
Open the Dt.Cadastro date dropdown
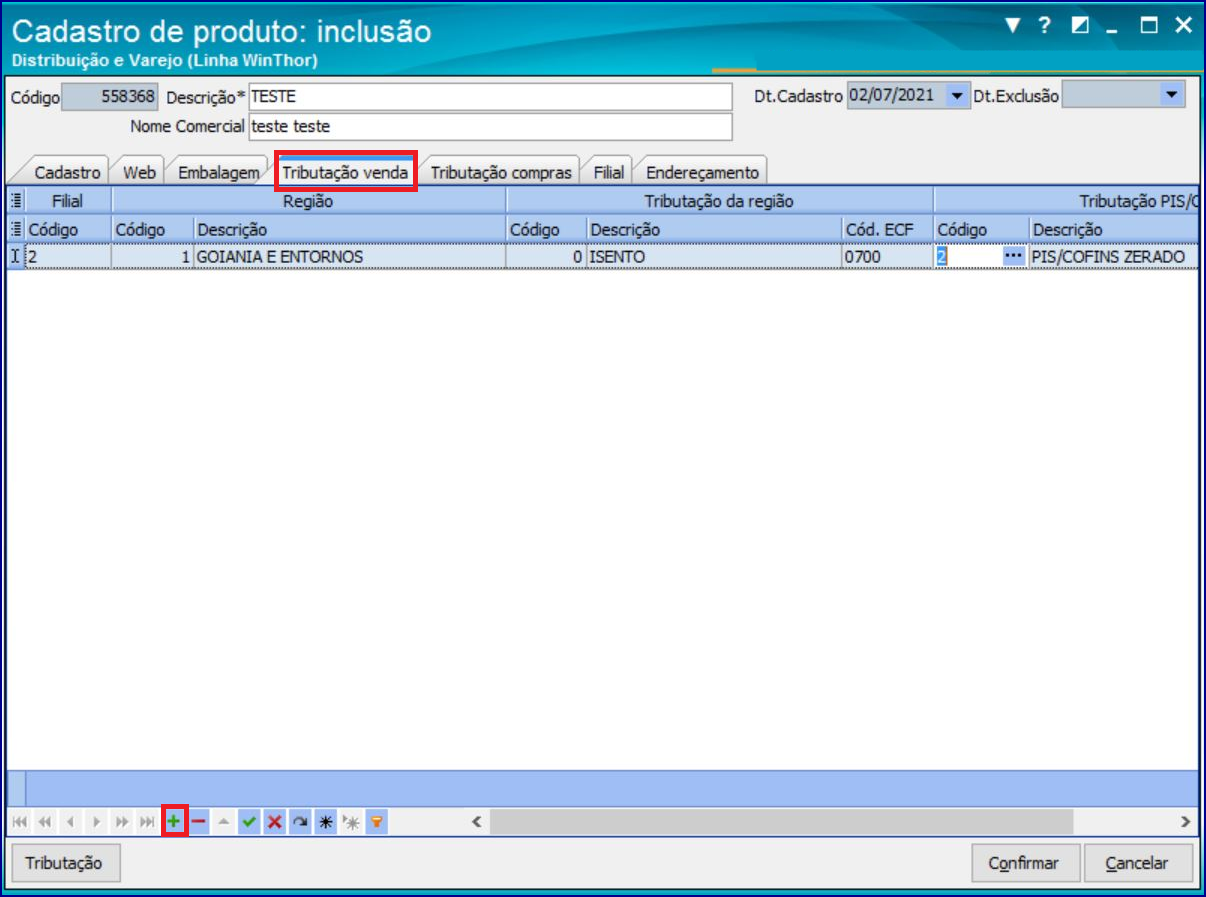coord(958,96)
